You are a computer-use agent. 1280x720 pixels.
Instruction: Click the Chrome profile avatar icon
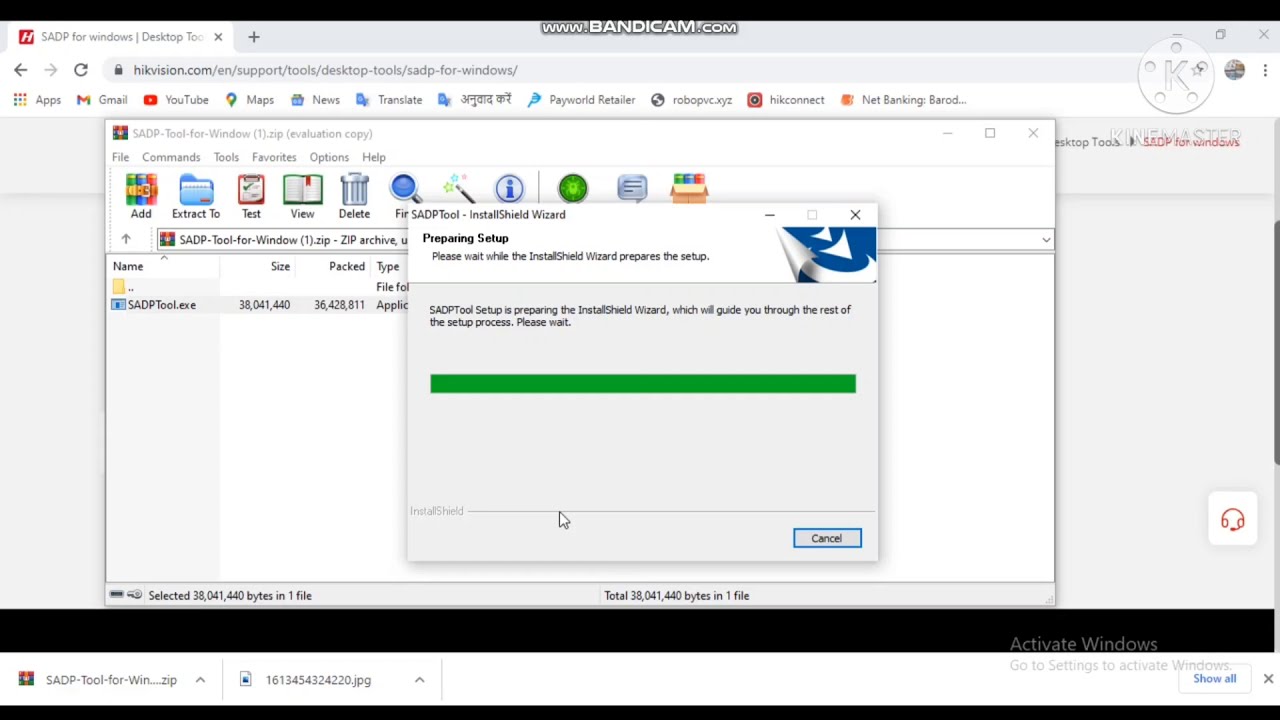click(1234, 70)
